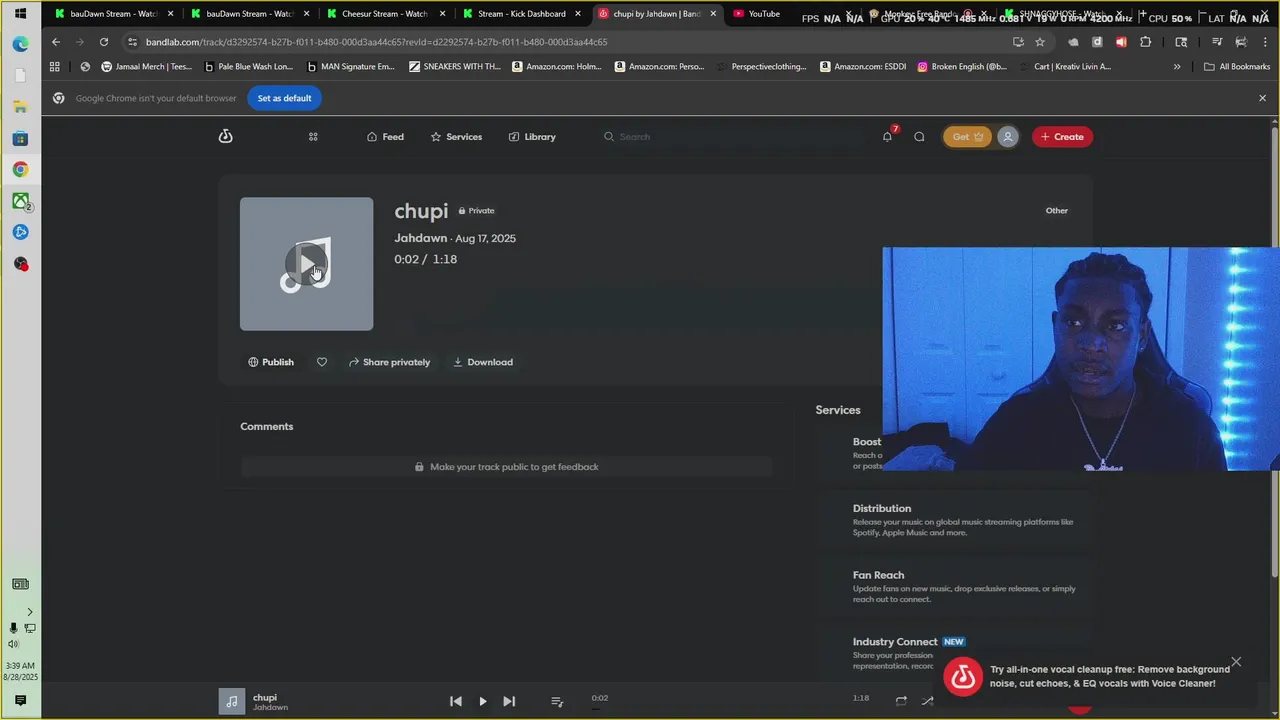
Task: Like the chupi track with heart icon
Action: (x=322, y=362)
